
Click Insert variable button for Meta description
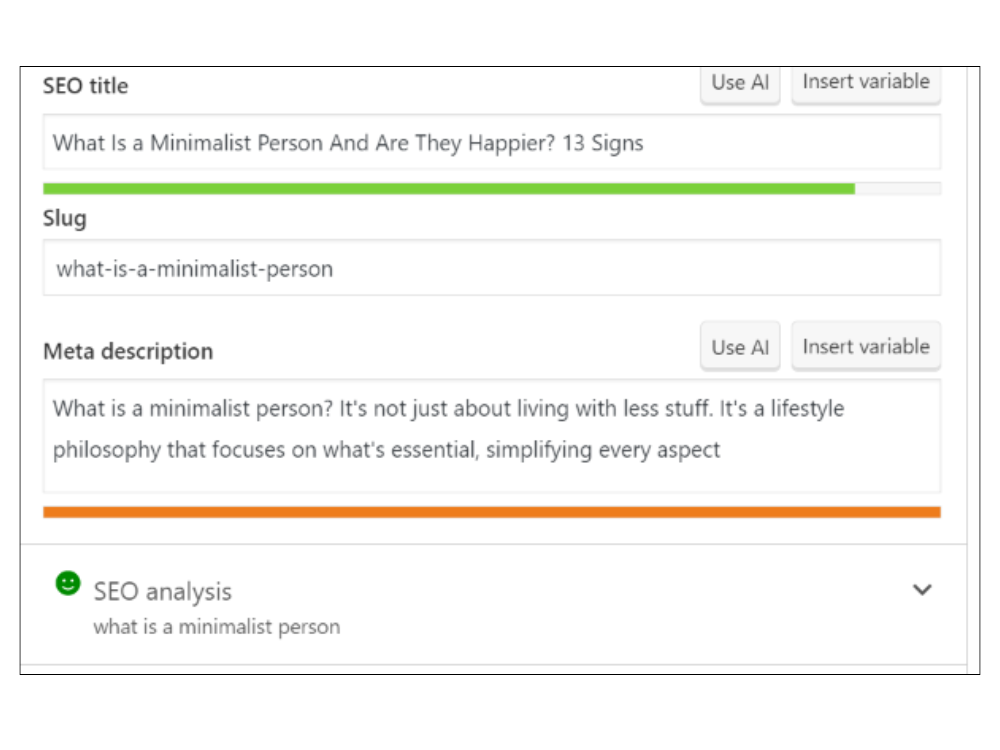coord(866,347)
